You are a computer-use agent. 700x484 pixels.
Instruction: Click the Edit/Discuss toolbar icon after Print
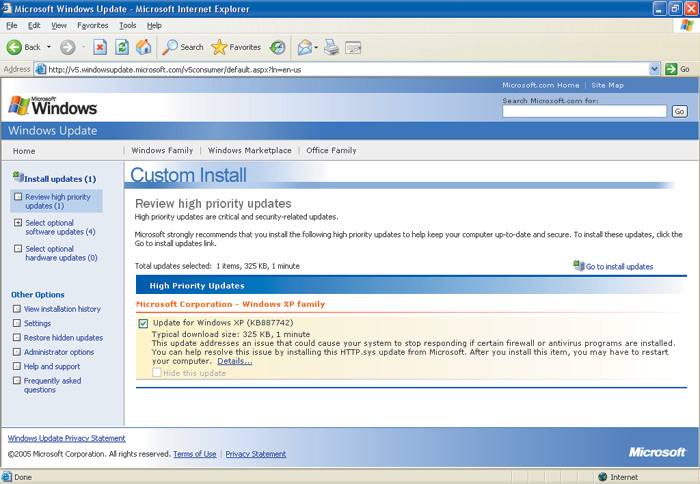pyautogui.click(x=353, y=47)
